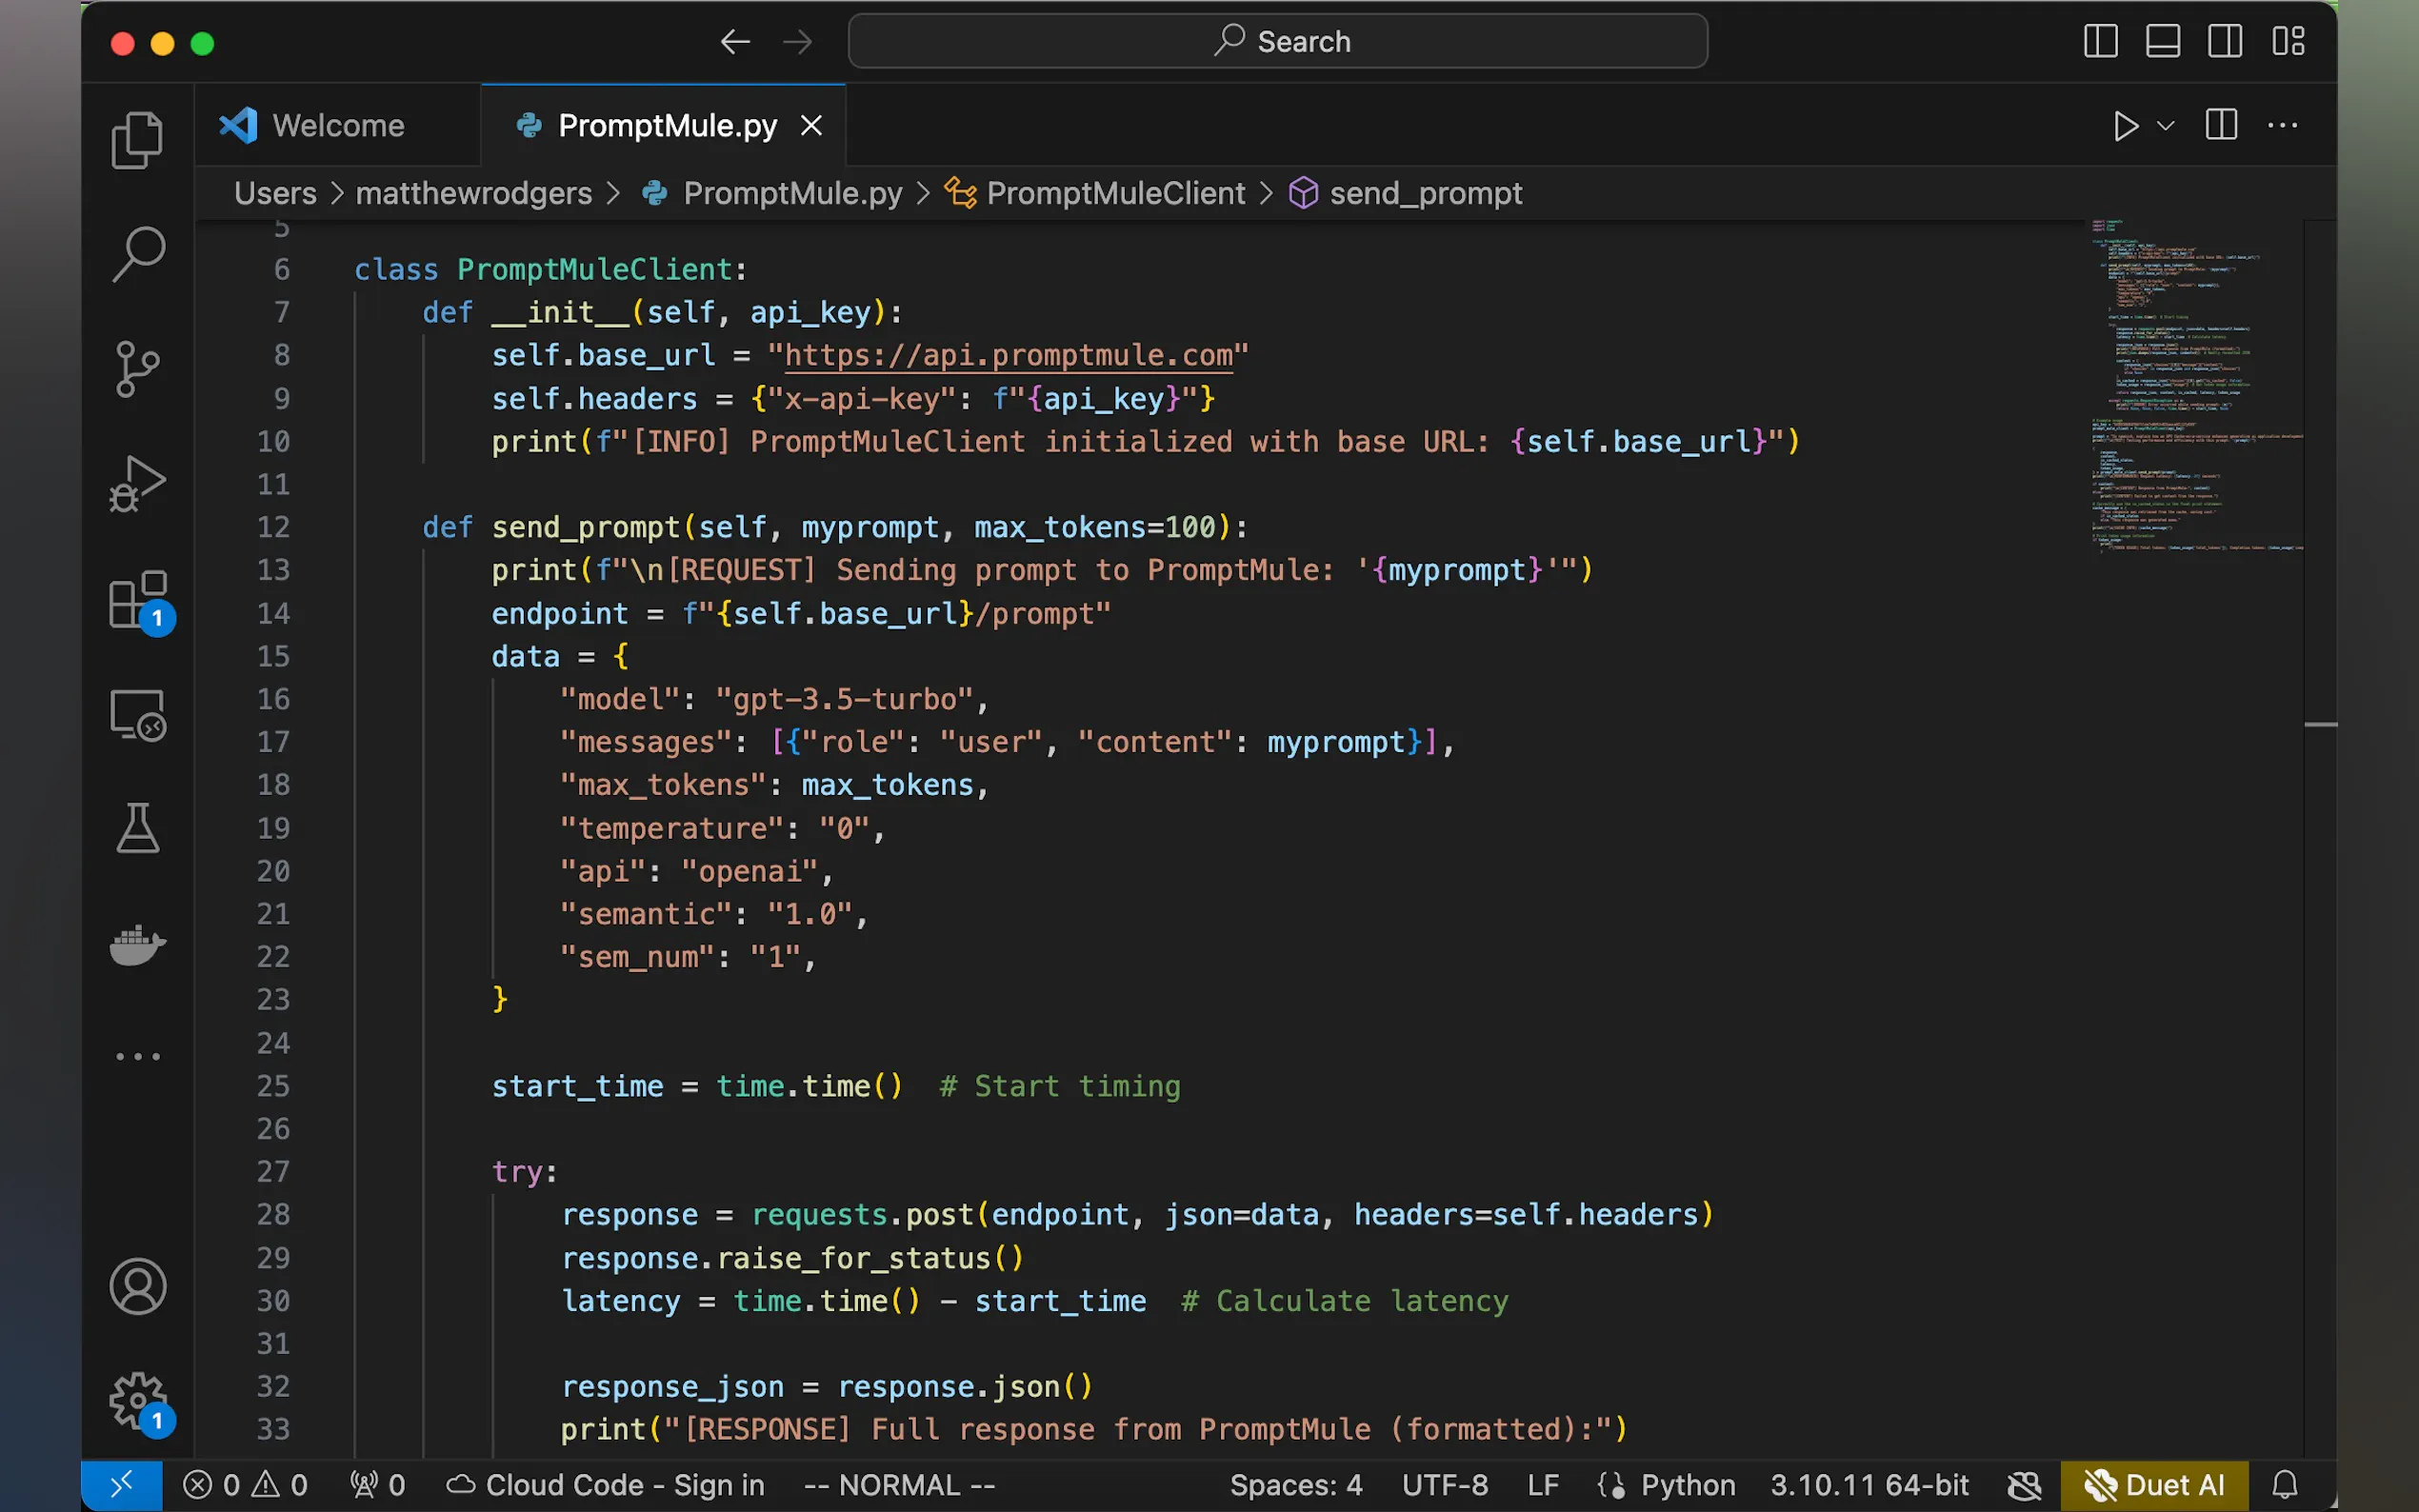Open the Source Control view
This screenshot has width=2419, height=1512.
pos(138,368)
